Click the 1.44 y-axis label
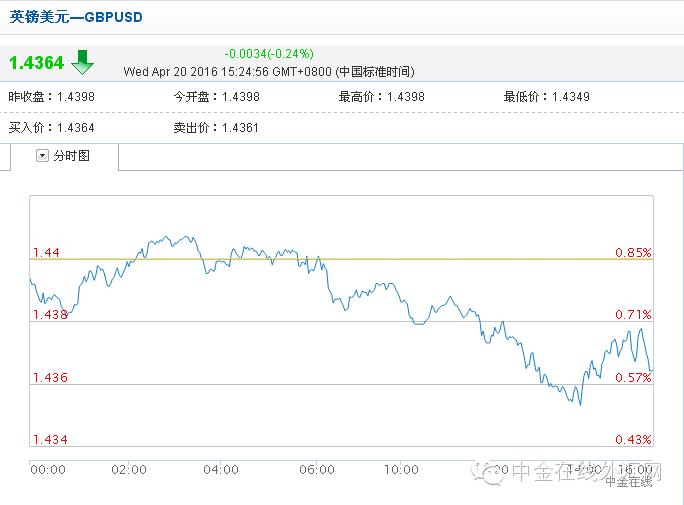 pyautogui.click(x=47, y=252)
